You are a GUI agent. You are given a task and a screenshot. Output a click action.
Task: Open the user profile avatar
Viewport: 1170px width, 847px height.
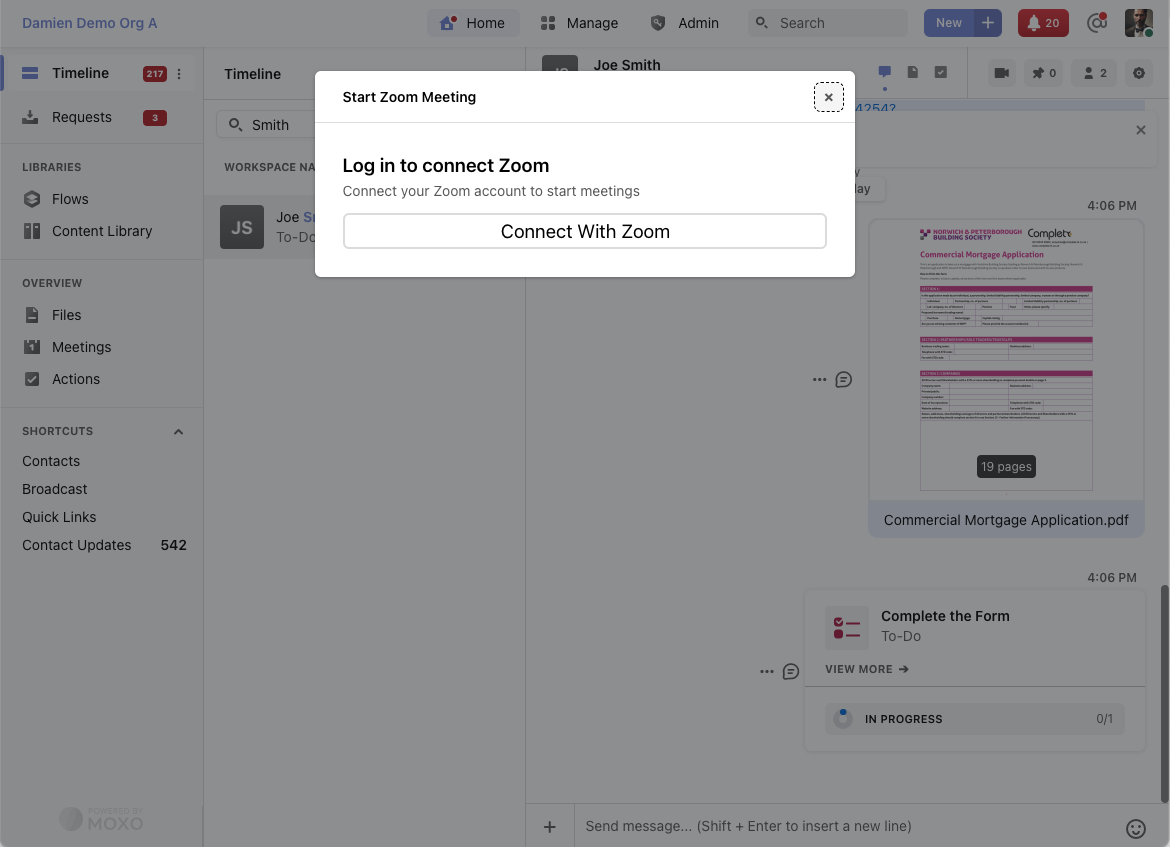coord(1139,23)
